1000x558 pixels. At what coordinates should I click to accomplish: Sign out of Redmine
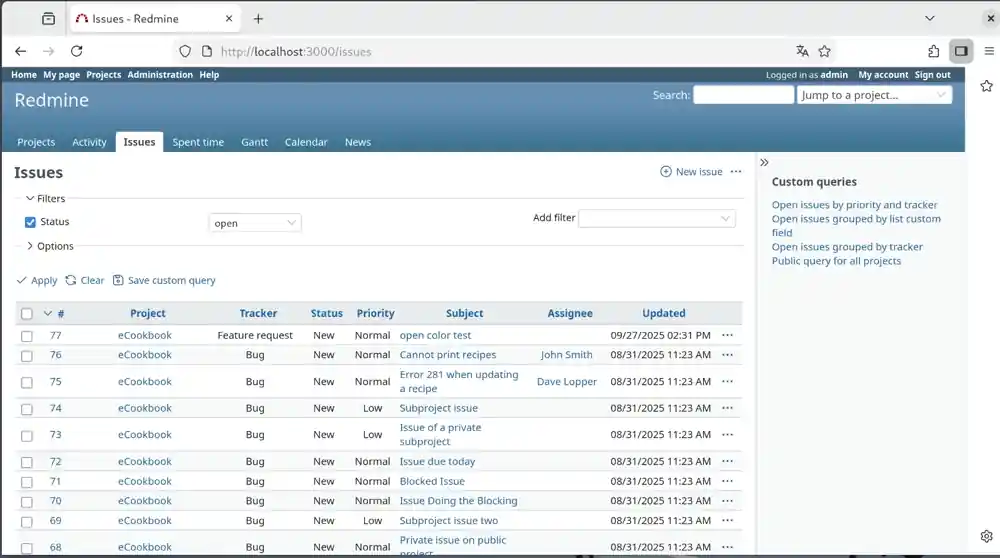pyautogui.click(x=932, y=75)
